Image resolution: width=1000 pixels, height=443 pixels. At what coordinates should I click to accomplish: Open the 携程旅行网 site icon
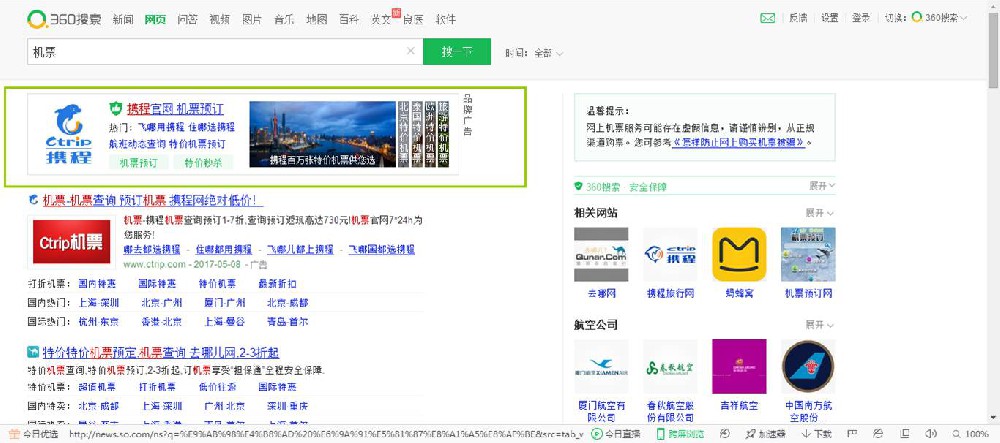[670, 254]
